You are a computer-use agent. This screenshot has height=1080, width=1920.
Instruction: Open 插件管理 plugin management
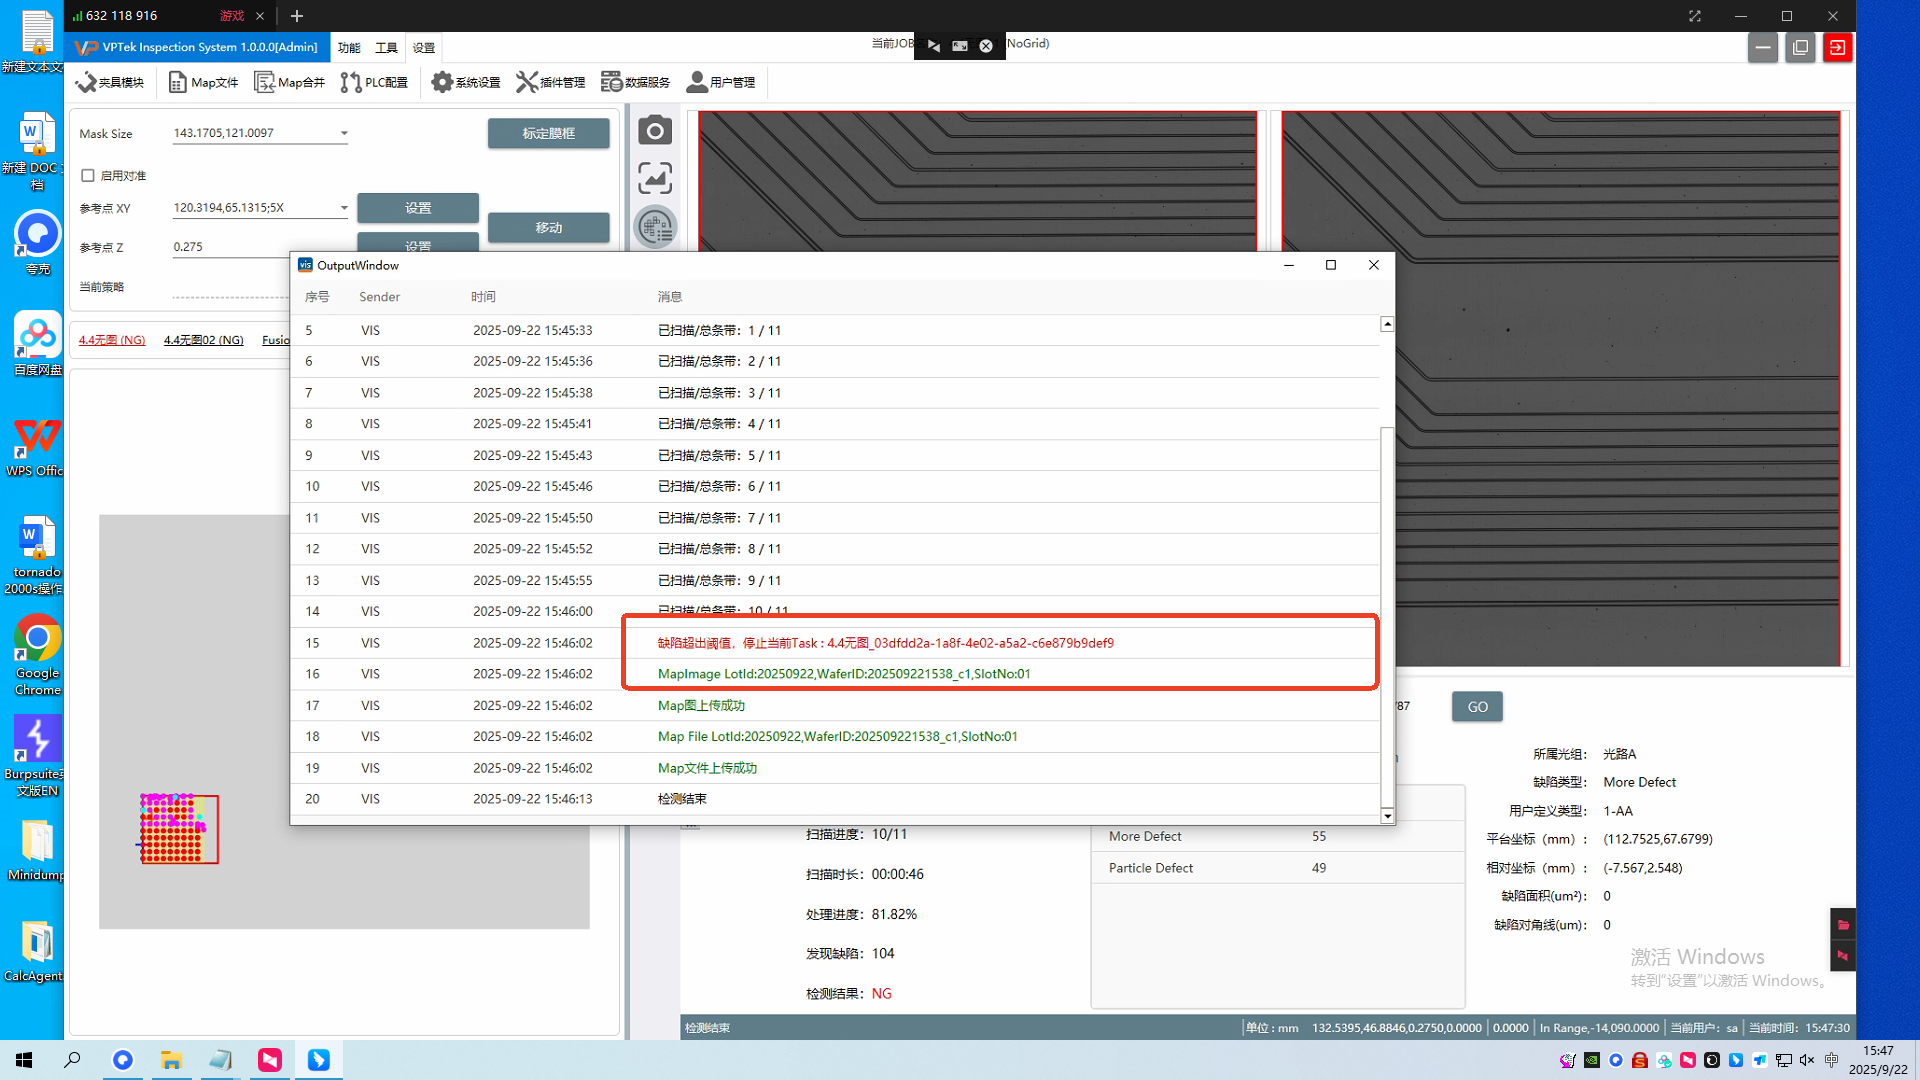551,82
